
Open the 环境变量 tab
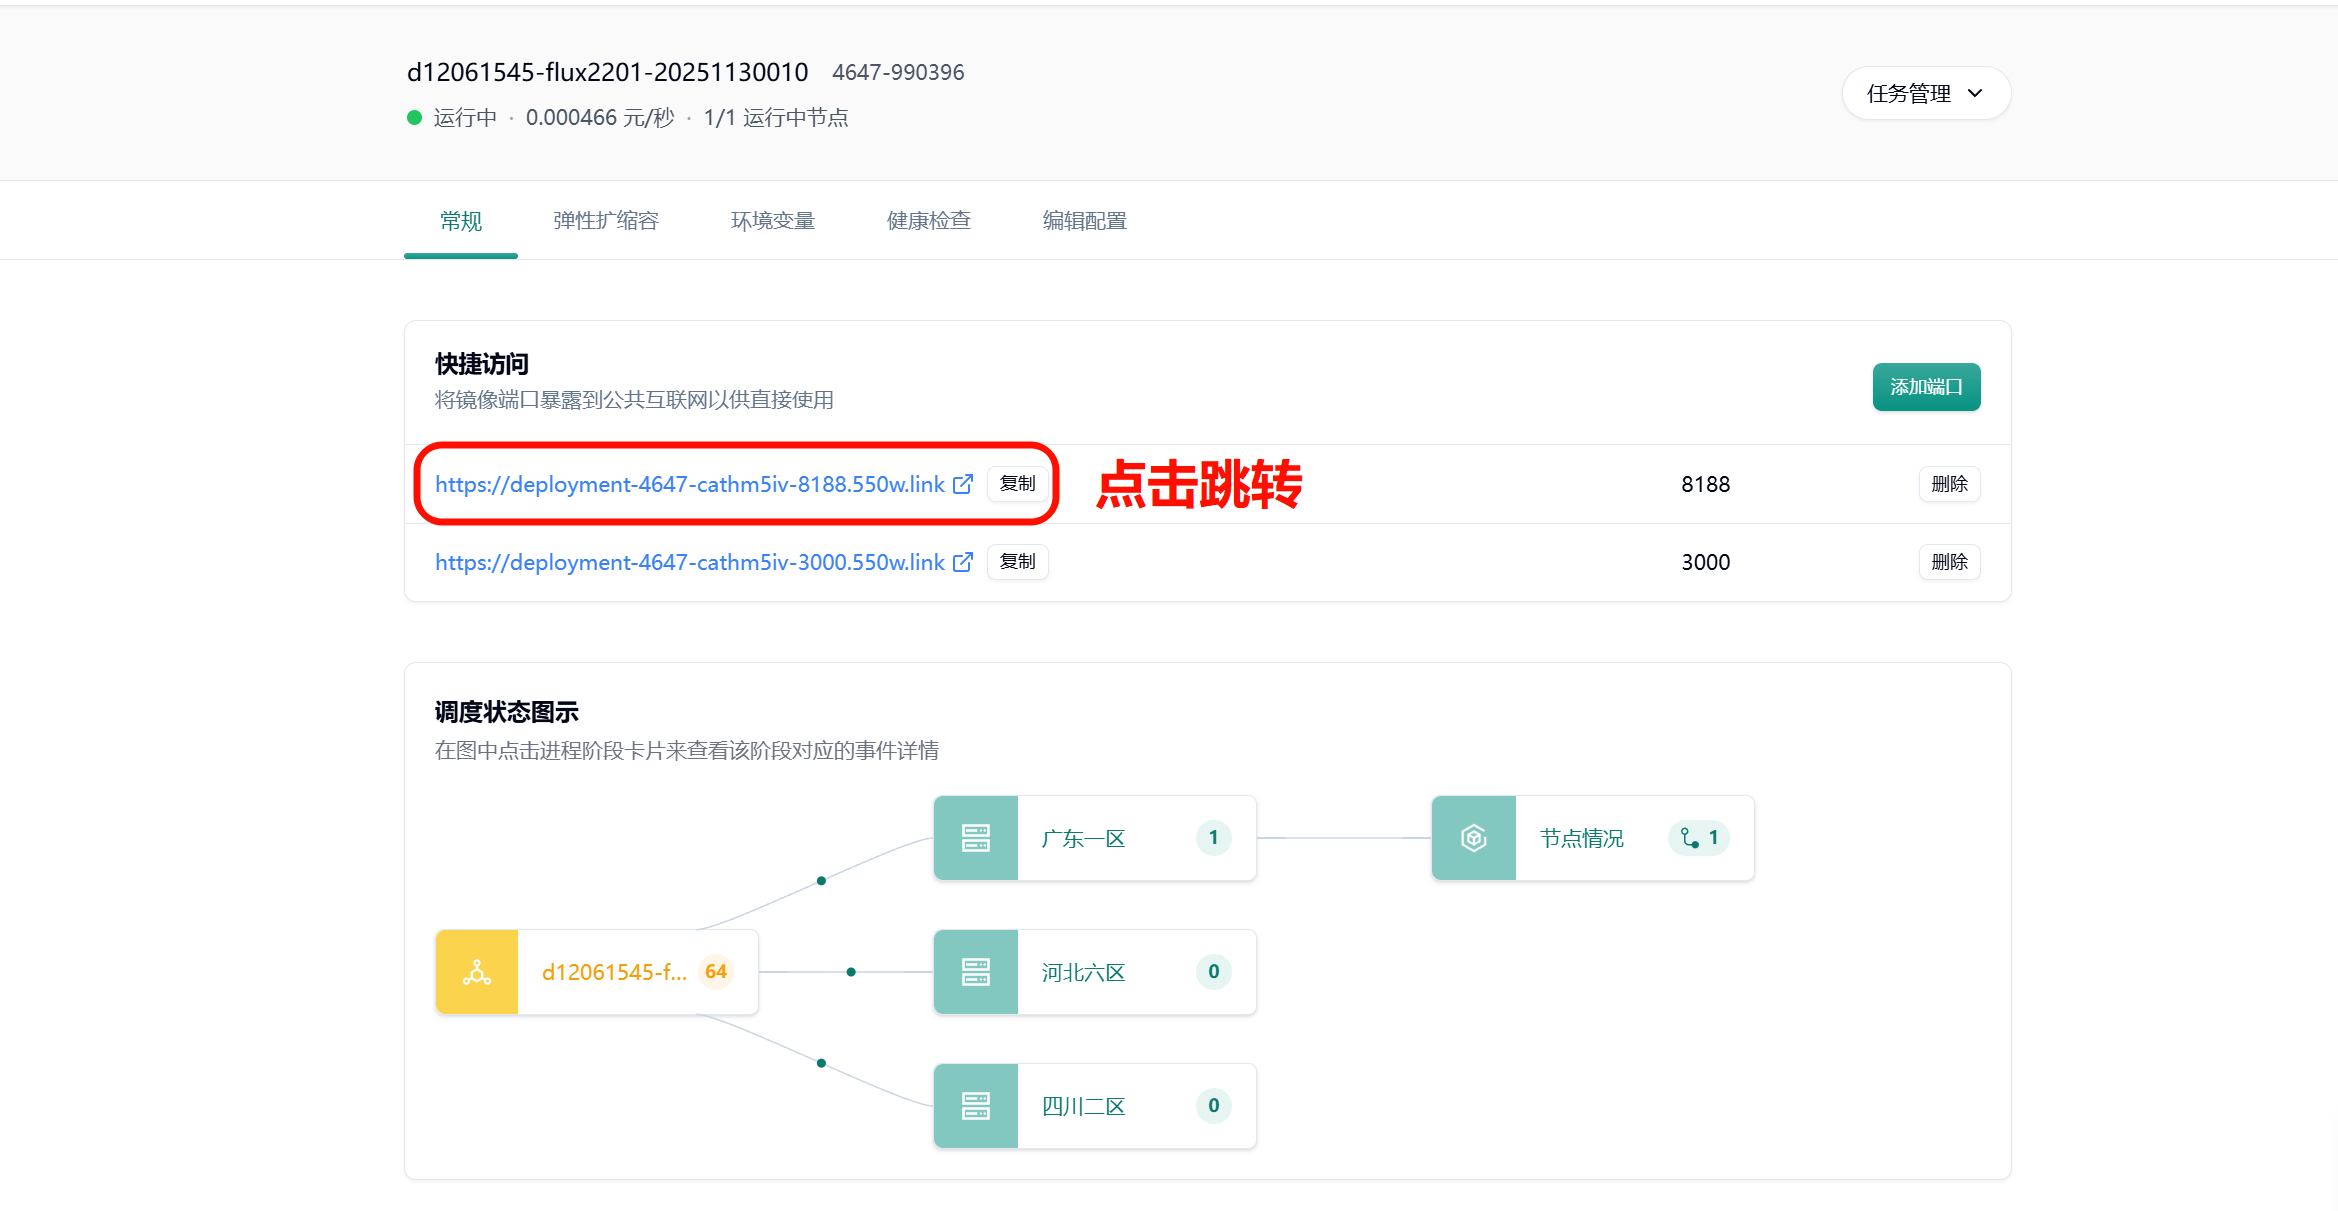point(773,221)
